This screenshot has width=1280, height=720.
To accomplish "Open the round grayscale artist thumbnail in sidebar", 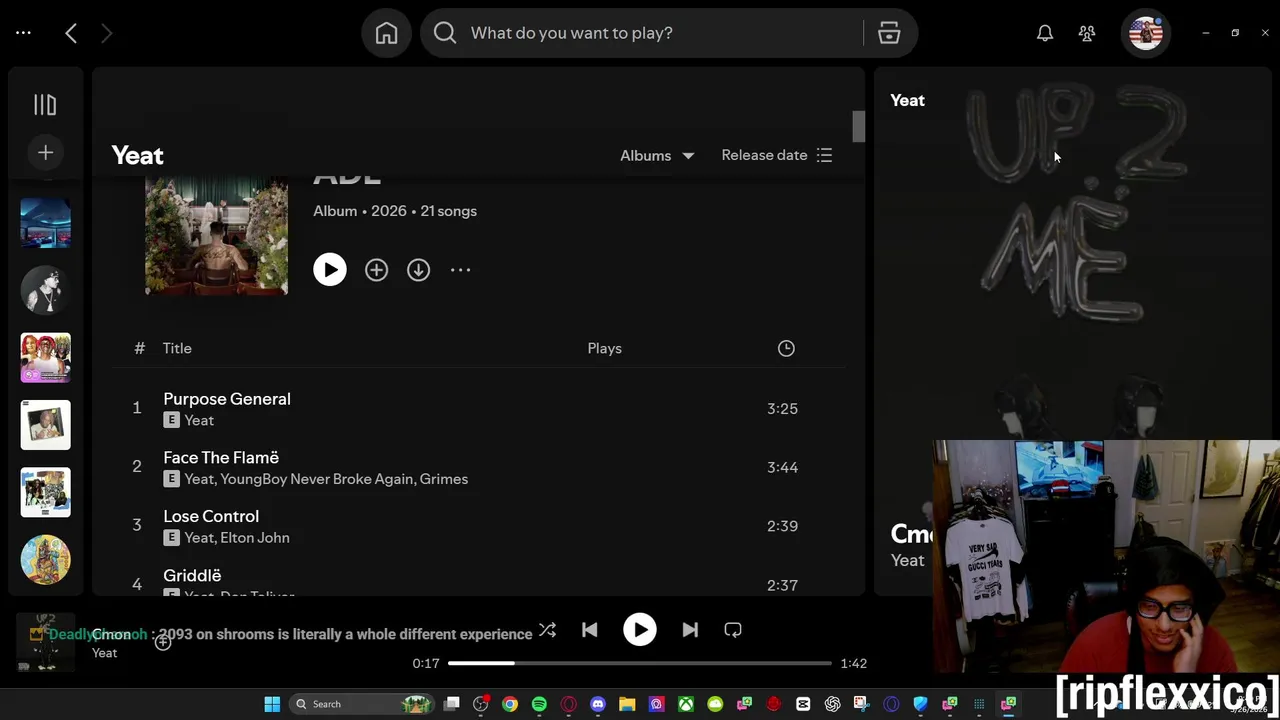I will pos(46,290).
